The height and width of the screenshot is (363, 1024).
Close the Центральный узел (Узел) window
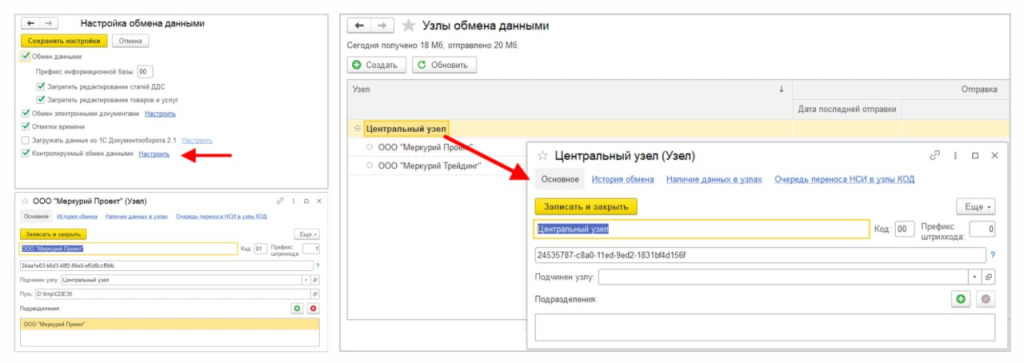pos(995,155)
